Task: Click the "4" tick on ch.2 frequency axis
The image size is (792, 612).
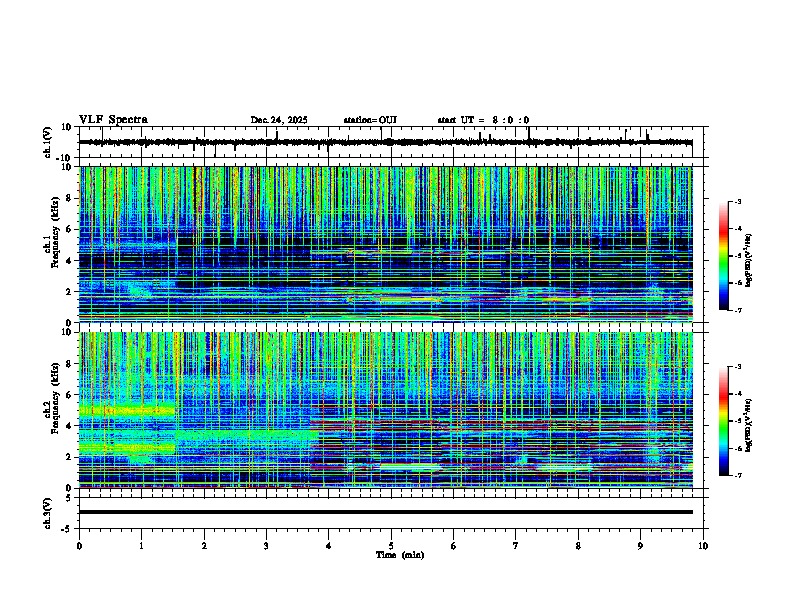Action: [69, 426]
